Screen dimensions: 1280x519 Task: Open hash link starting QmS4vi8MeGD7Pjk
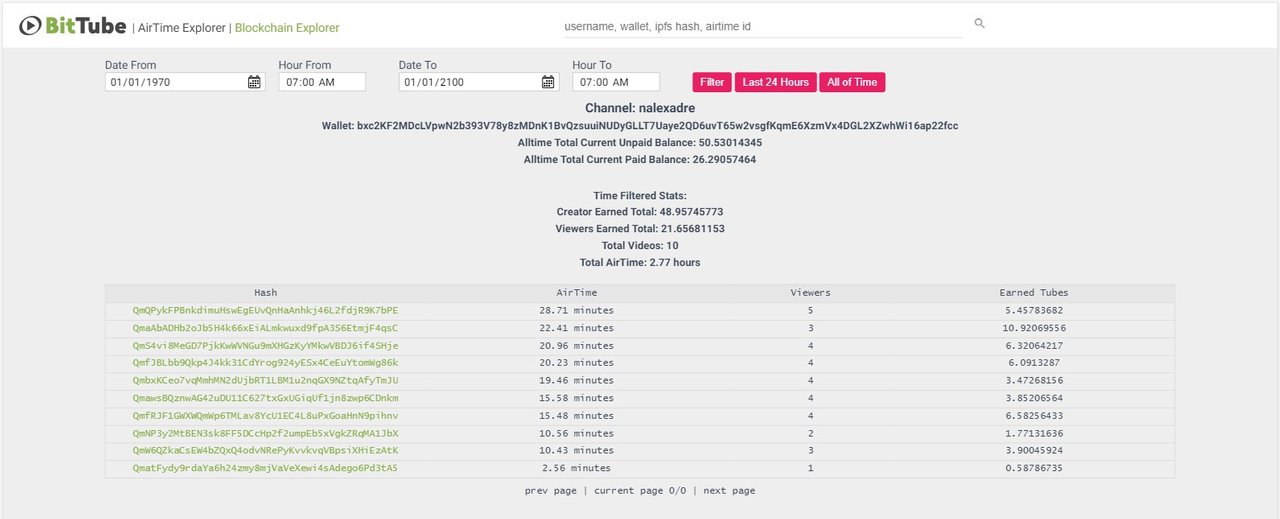(265, 345)
